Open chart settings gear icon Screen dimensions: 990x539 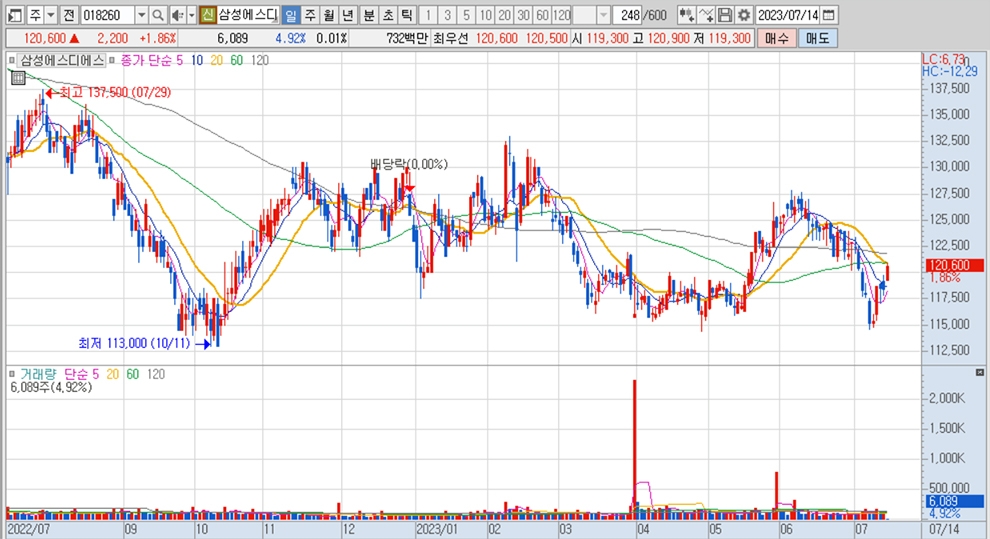coord(744,15)
